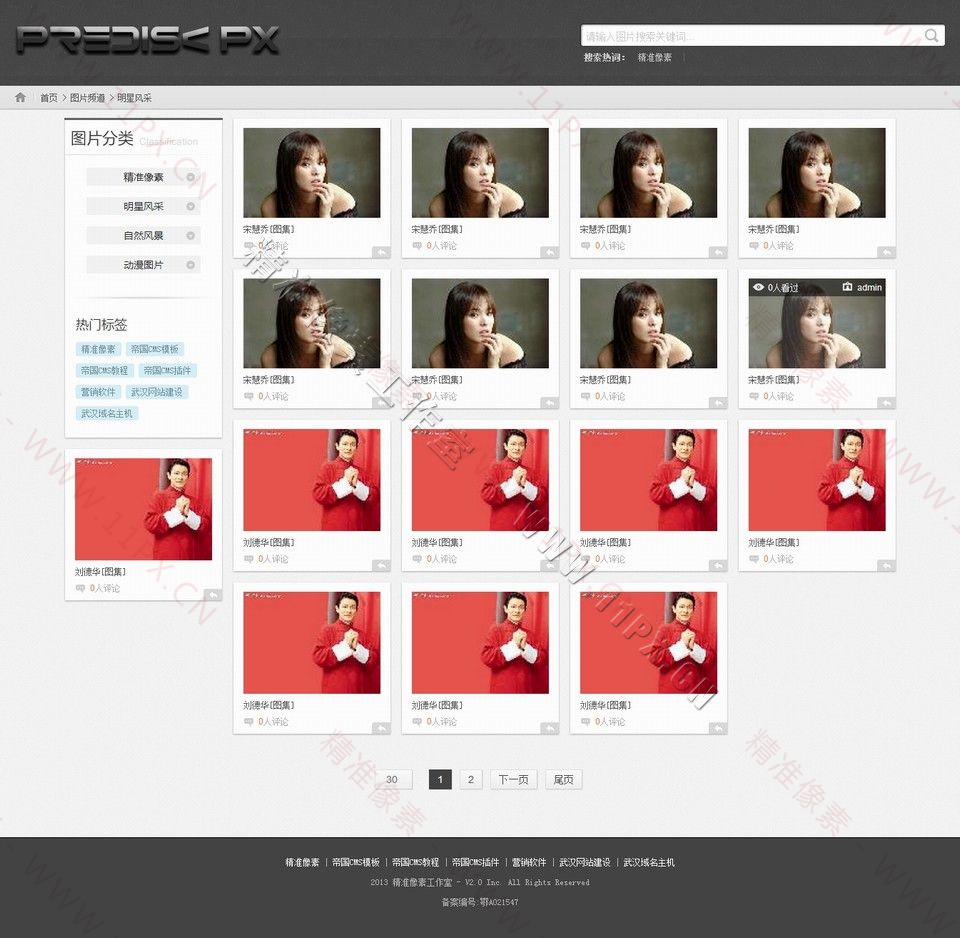Click 0人看过 view count on hovered card

tap(783, 287)
